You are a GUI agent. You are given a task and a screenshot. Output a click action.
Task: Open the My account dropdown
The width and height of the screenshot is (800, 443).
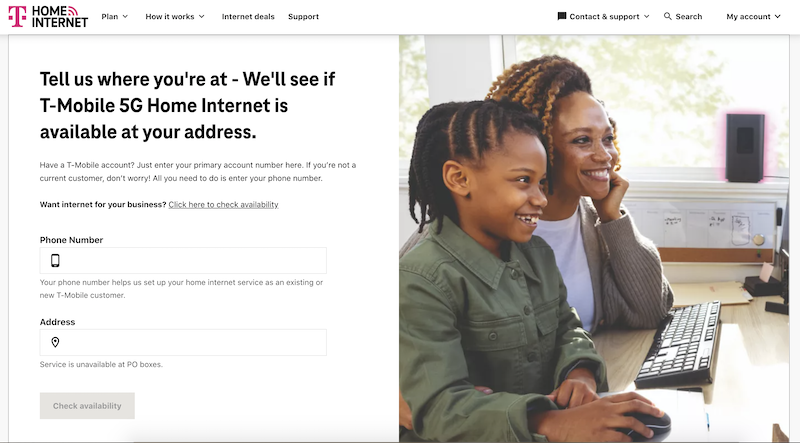[754, 16]
